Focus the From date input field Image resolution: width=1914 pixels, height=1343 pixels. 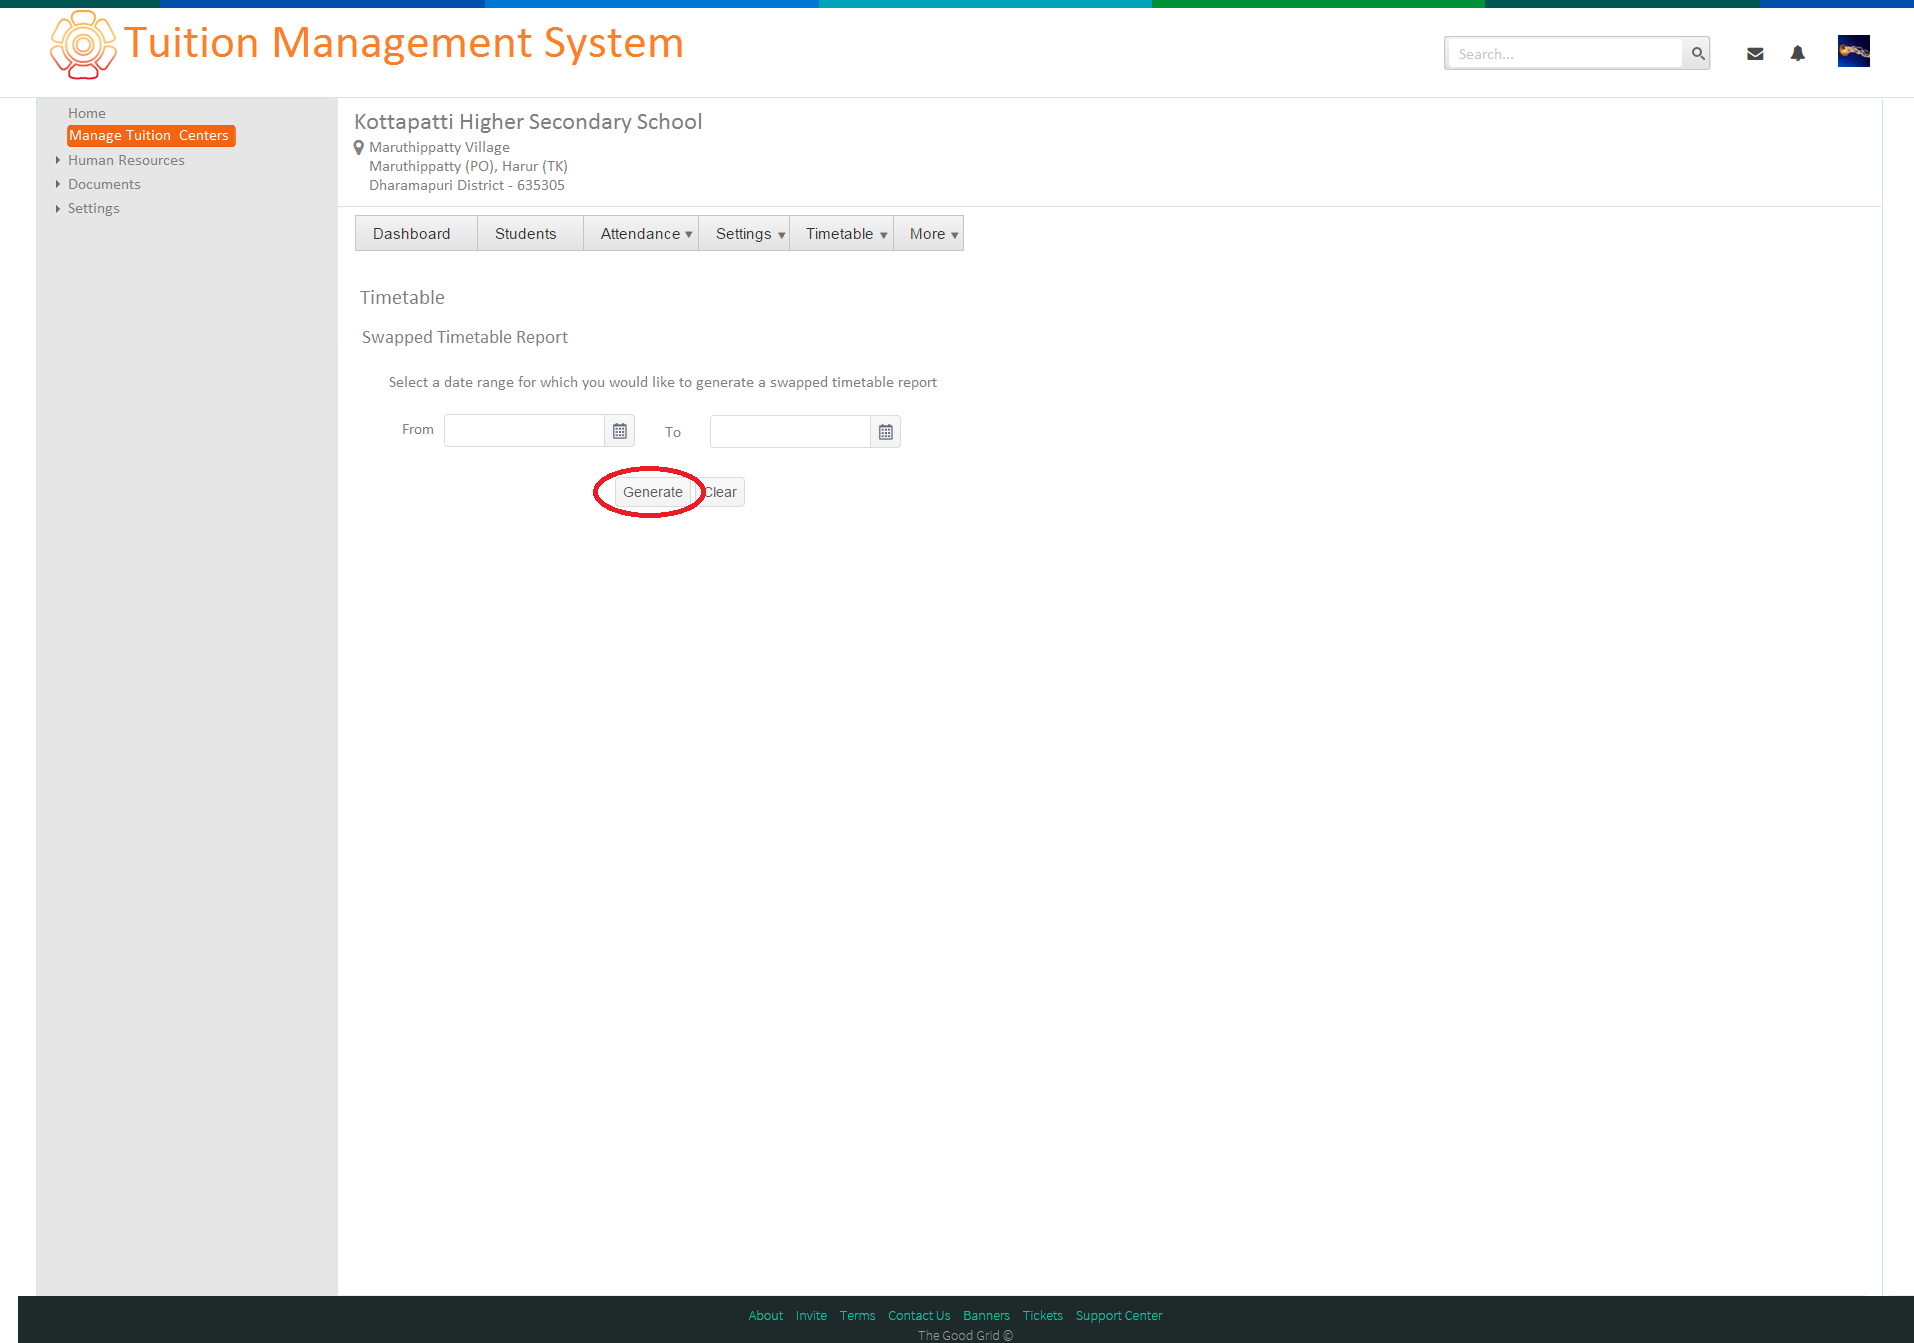(x=524, y=431)
